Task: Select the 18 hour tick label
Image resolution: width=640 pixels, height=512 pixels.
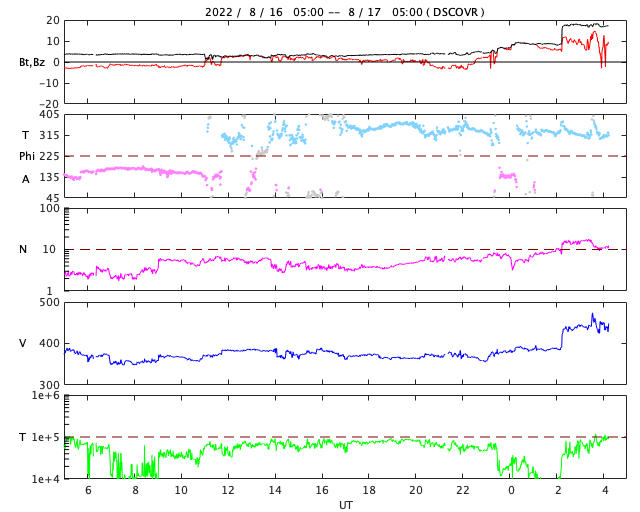Action: click(369, 491)
